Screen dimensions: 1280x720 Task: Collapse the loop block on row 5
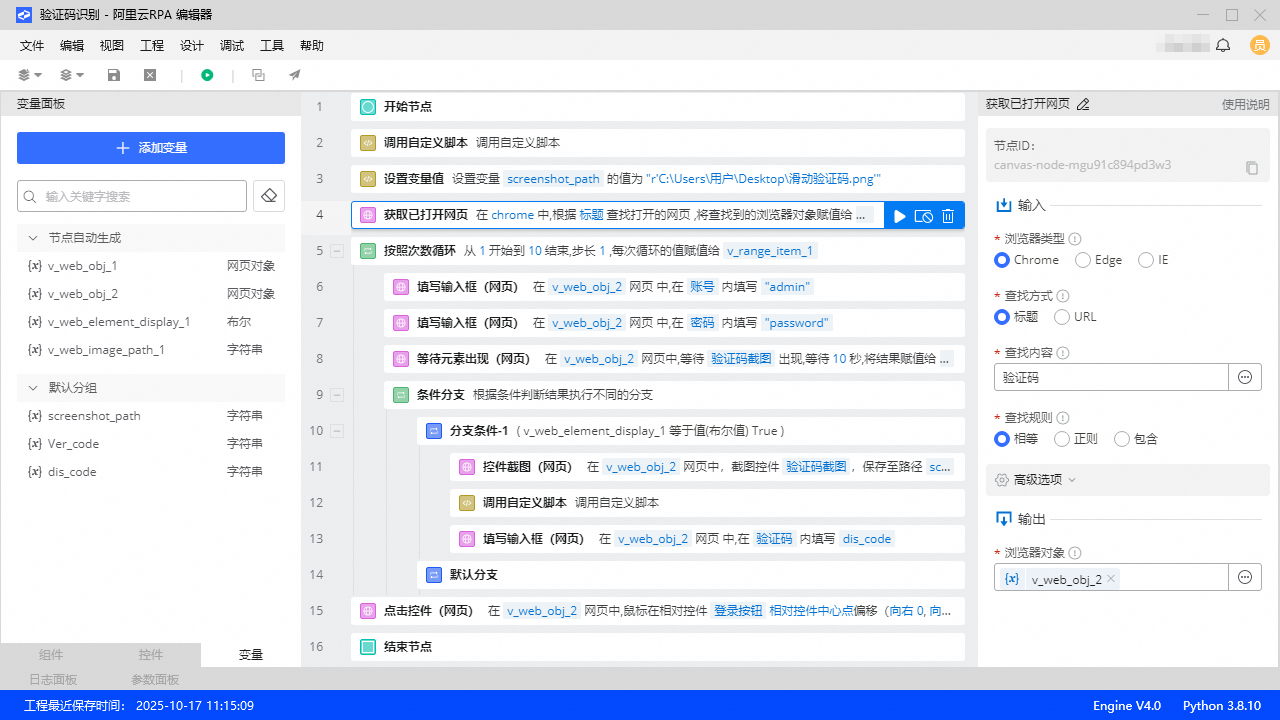(x=337, y=251)
